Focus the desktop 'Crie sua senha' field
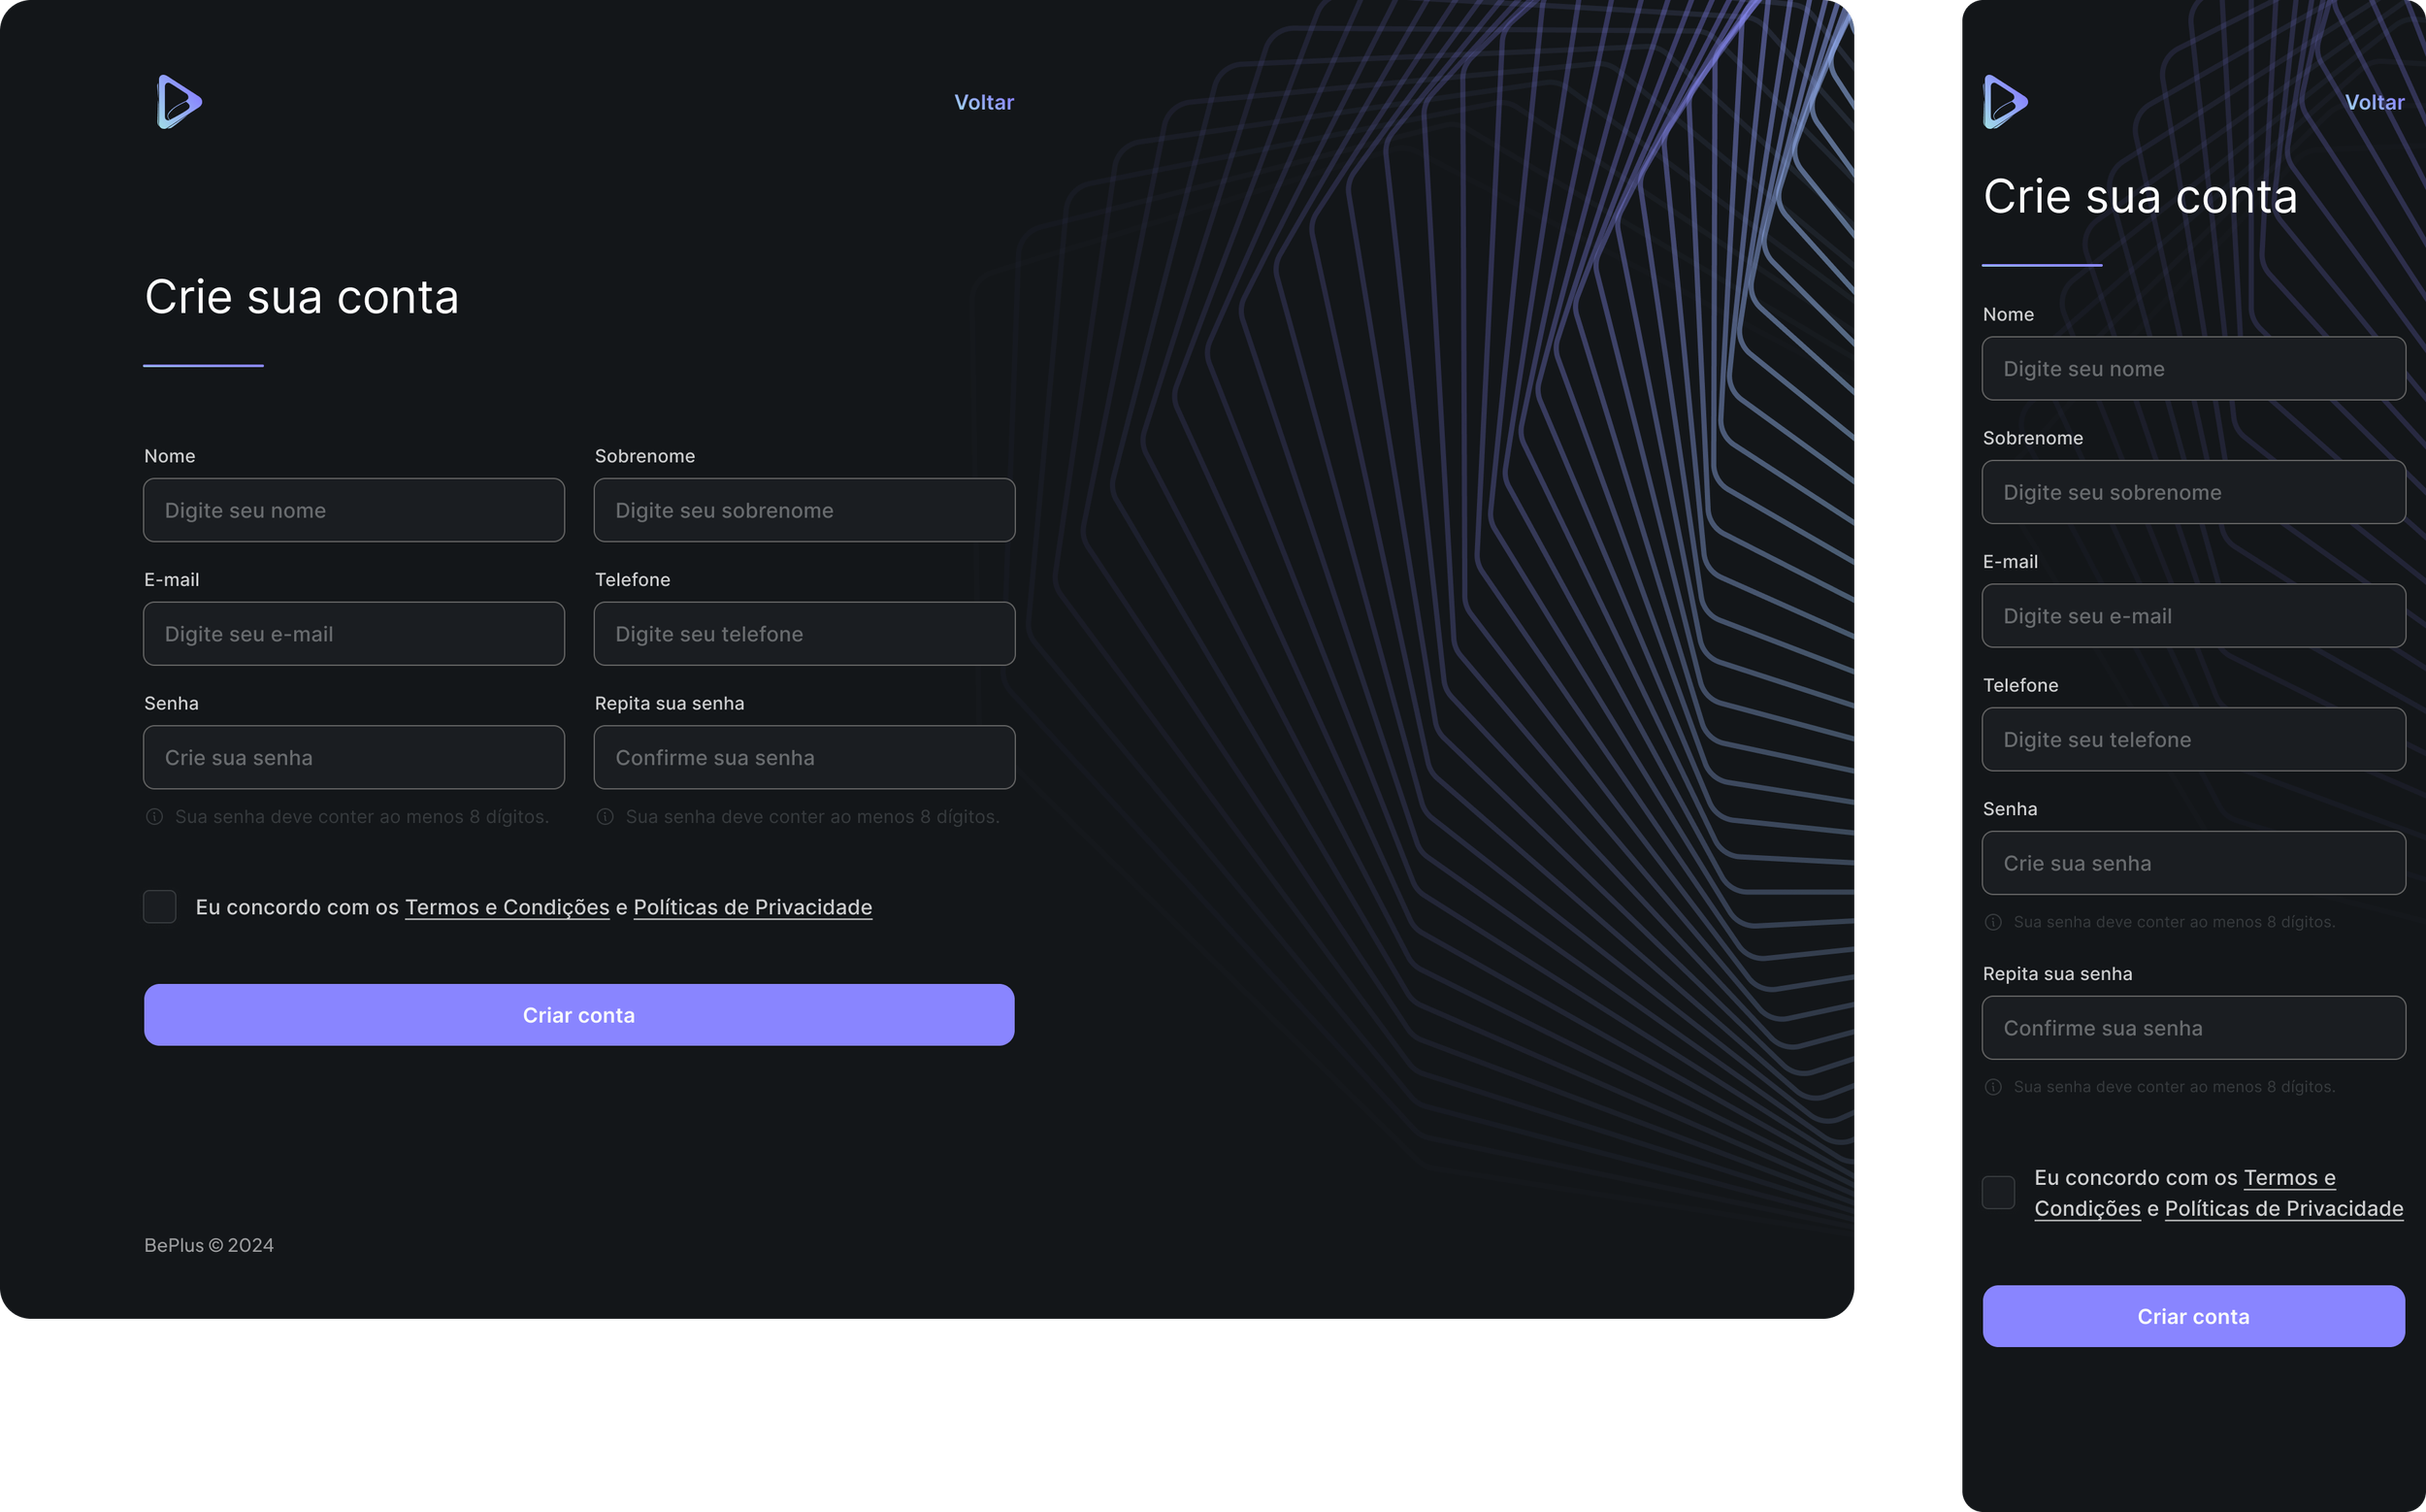The width and height of the screenshot is (2426, 1512). 354,757
